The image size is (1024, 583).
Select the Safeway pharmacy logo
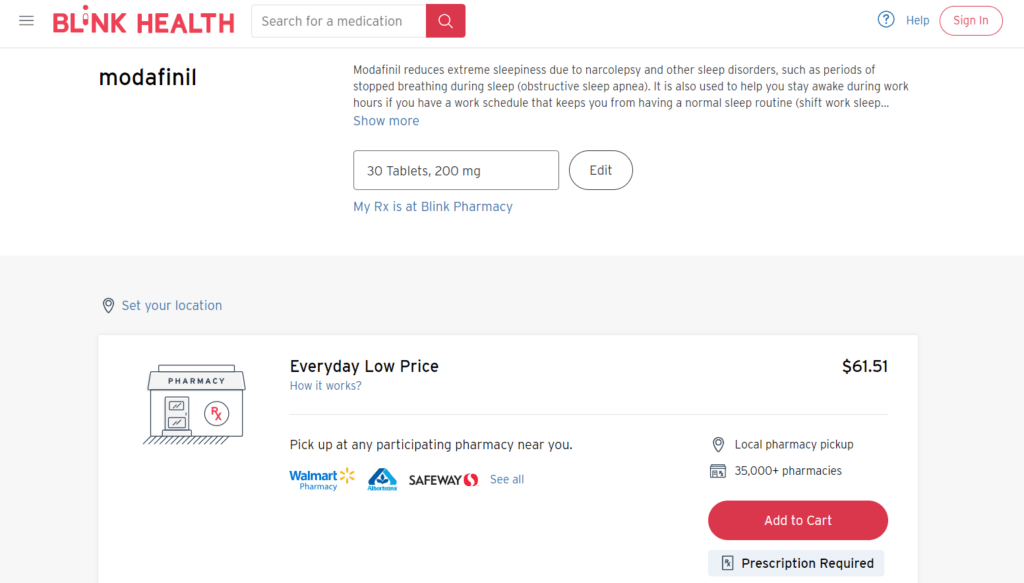click(x=443, y=479)
